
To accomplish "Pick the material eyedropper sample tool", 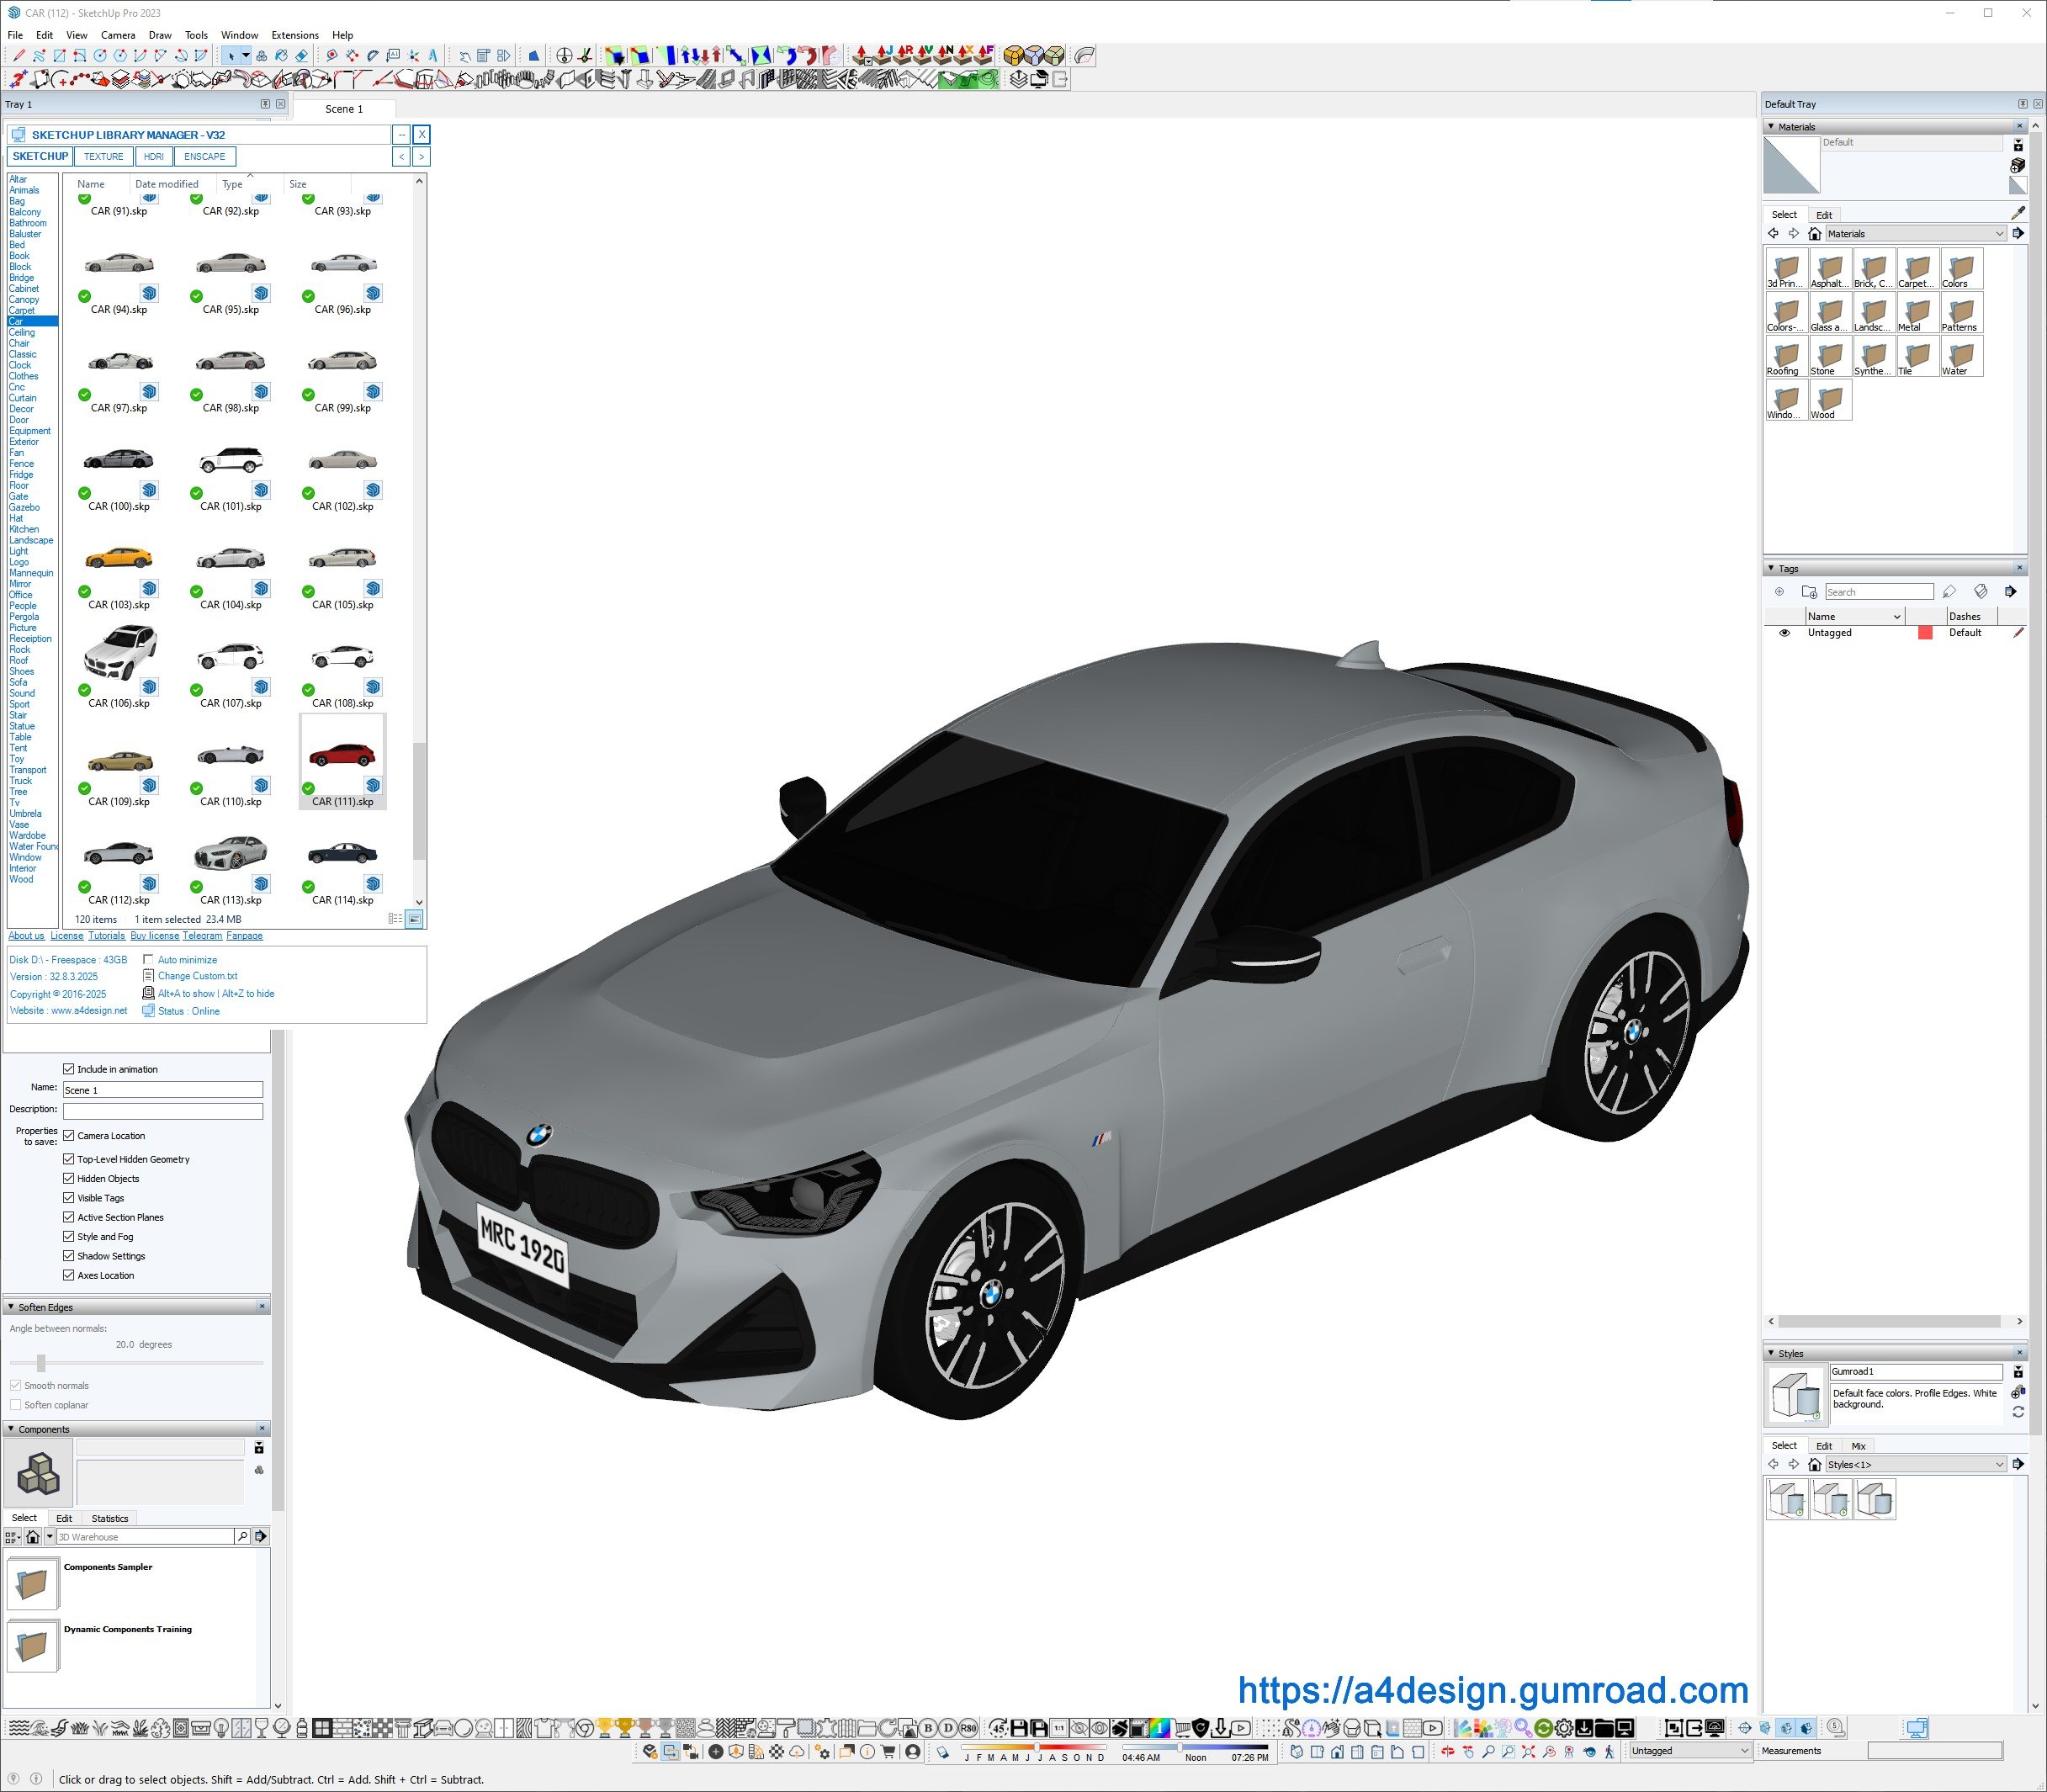I will click(x=2017, y=213).
